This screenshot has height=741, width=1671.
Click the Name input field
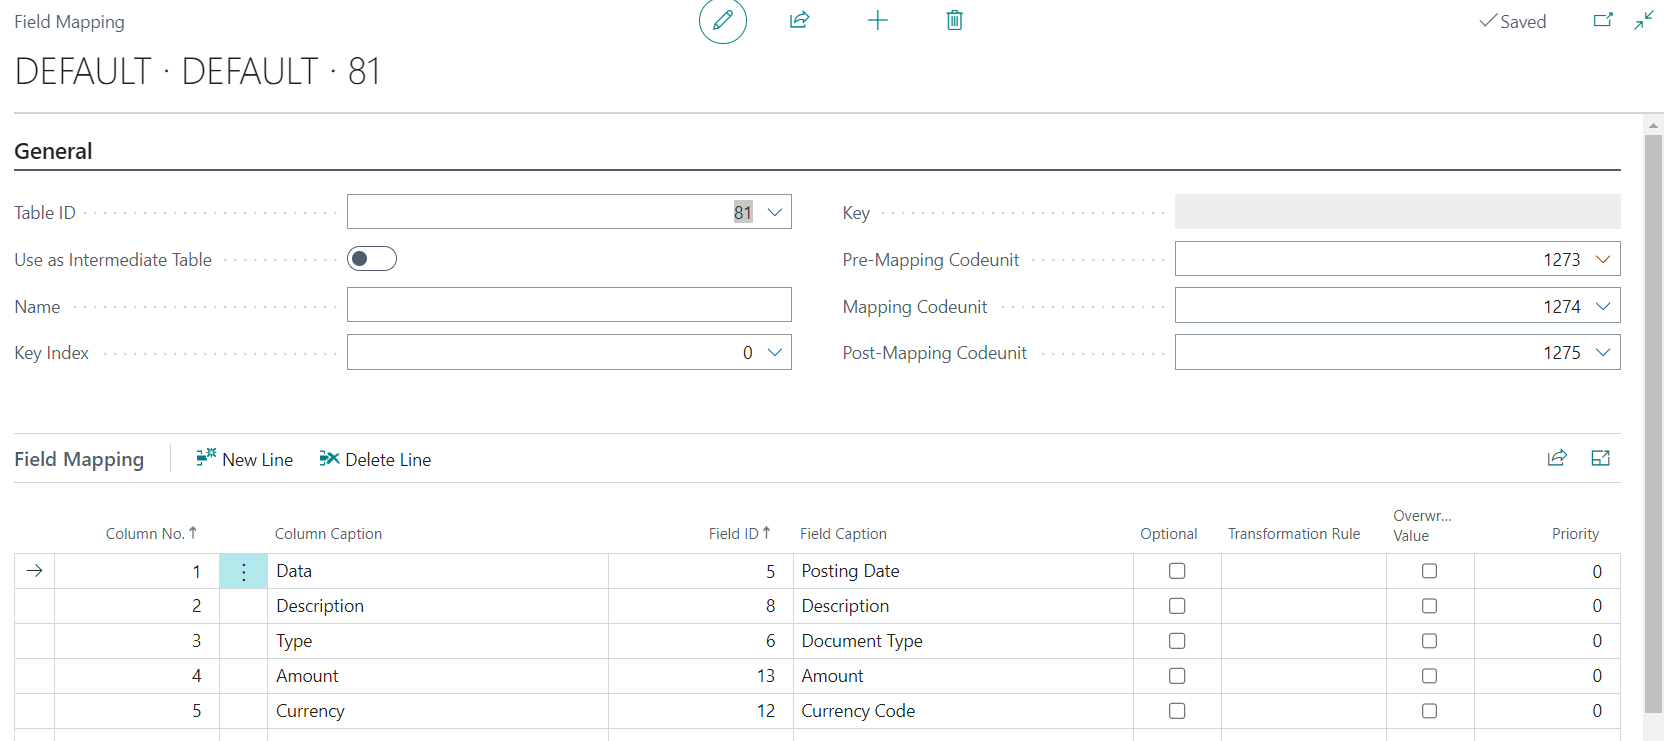569,305
